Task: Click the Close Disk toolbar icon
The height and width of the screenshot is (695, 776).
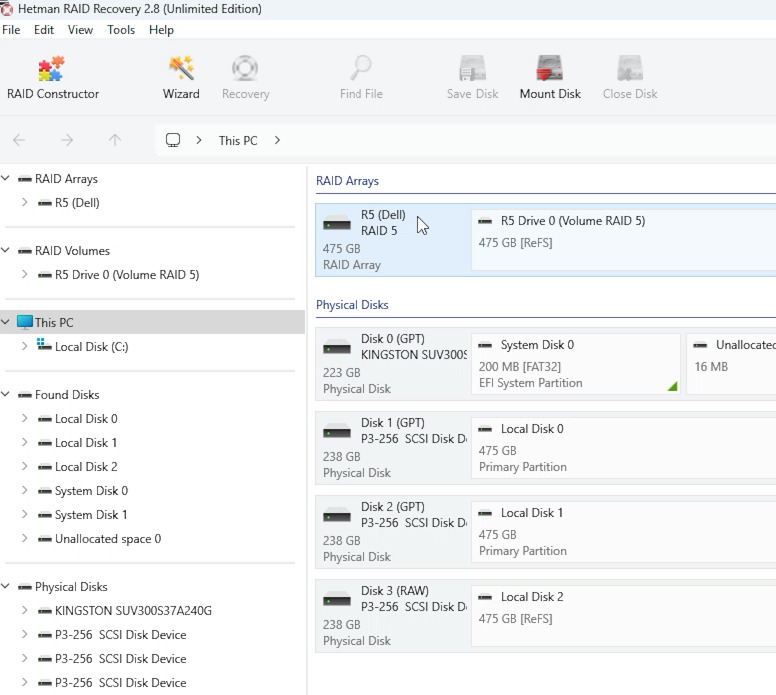Action: (630, 68)
